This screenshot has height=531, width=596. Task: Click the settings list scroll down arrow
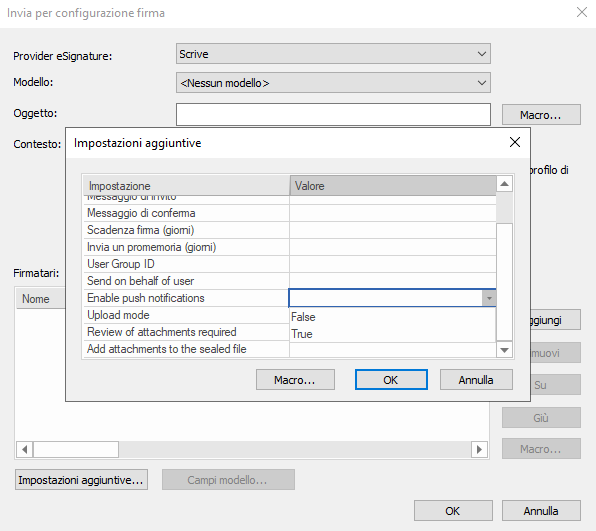[504, 350]
